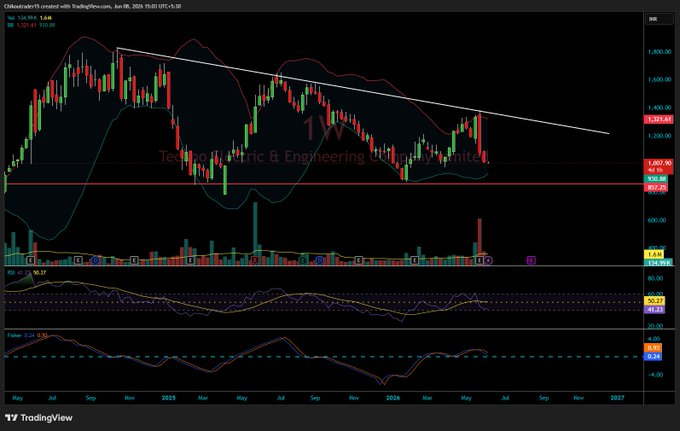Click the 2026 label on time axis

coord(392,398)
